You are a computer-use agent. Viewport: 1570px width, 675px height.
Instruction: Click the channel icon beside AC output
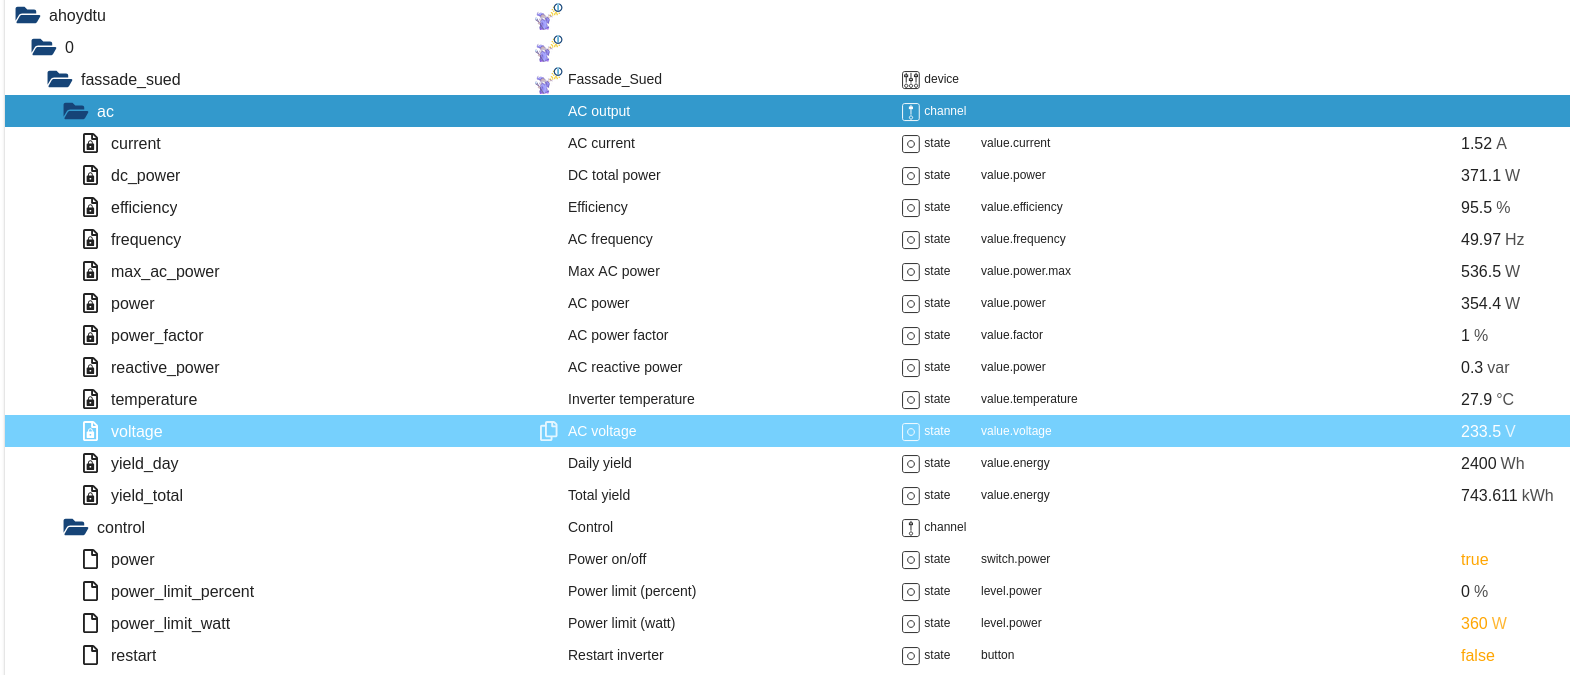point(910,112)
